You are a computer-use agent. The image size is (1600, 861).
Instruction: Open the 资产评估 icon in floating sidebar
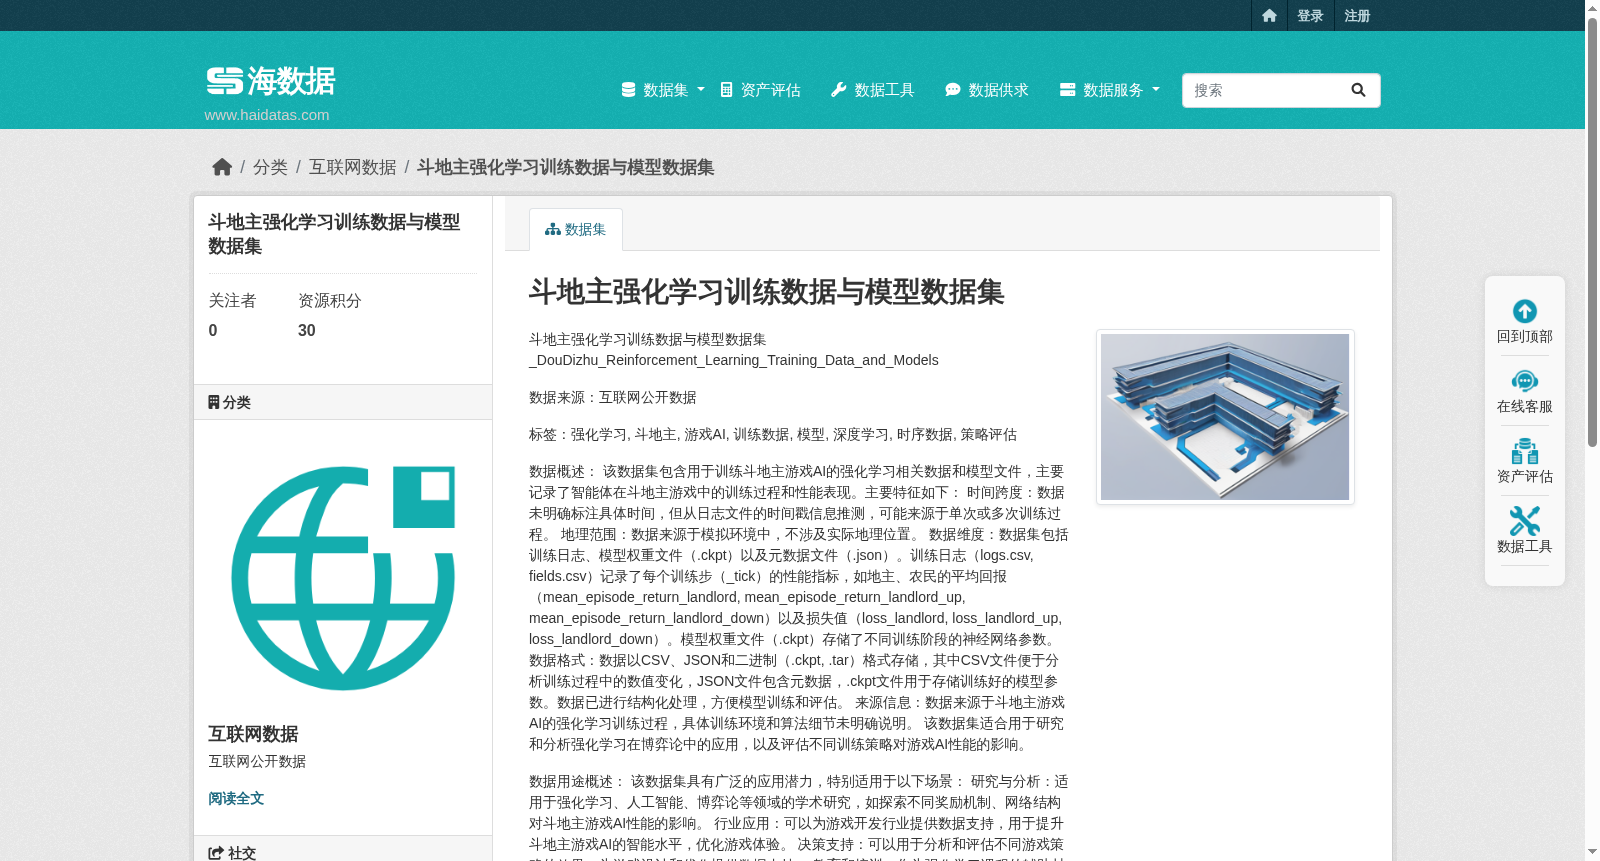1525,451
